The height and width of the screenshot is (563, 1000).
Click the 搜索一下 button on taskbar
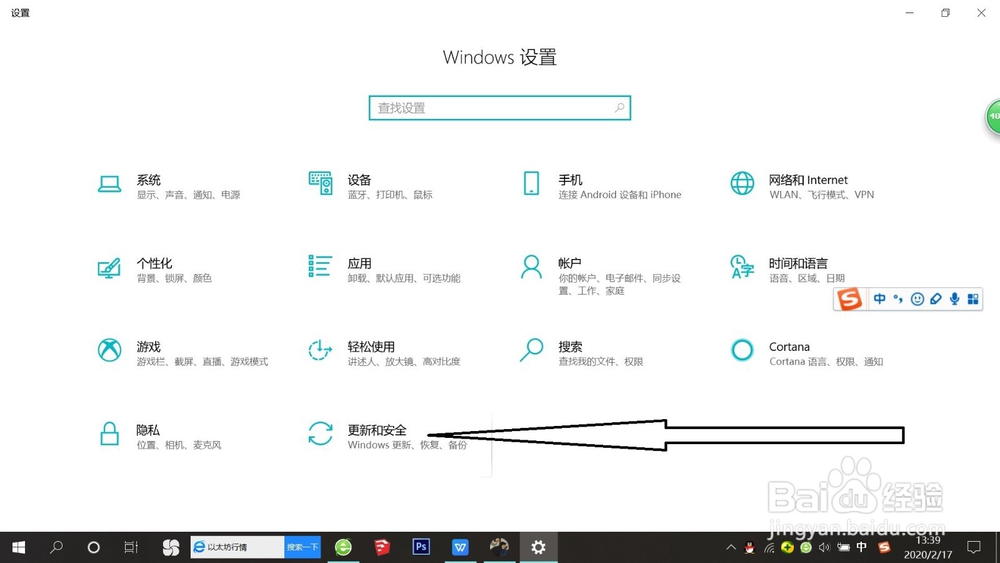302,547
